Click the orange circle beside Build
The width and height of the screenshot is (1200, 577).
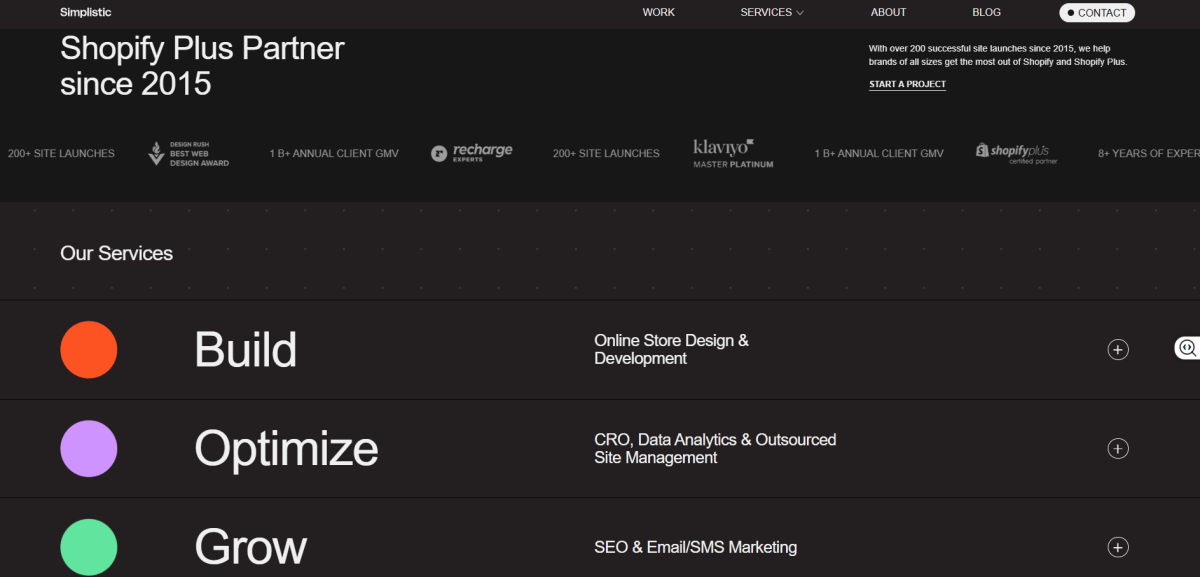[x=89, y=350]
